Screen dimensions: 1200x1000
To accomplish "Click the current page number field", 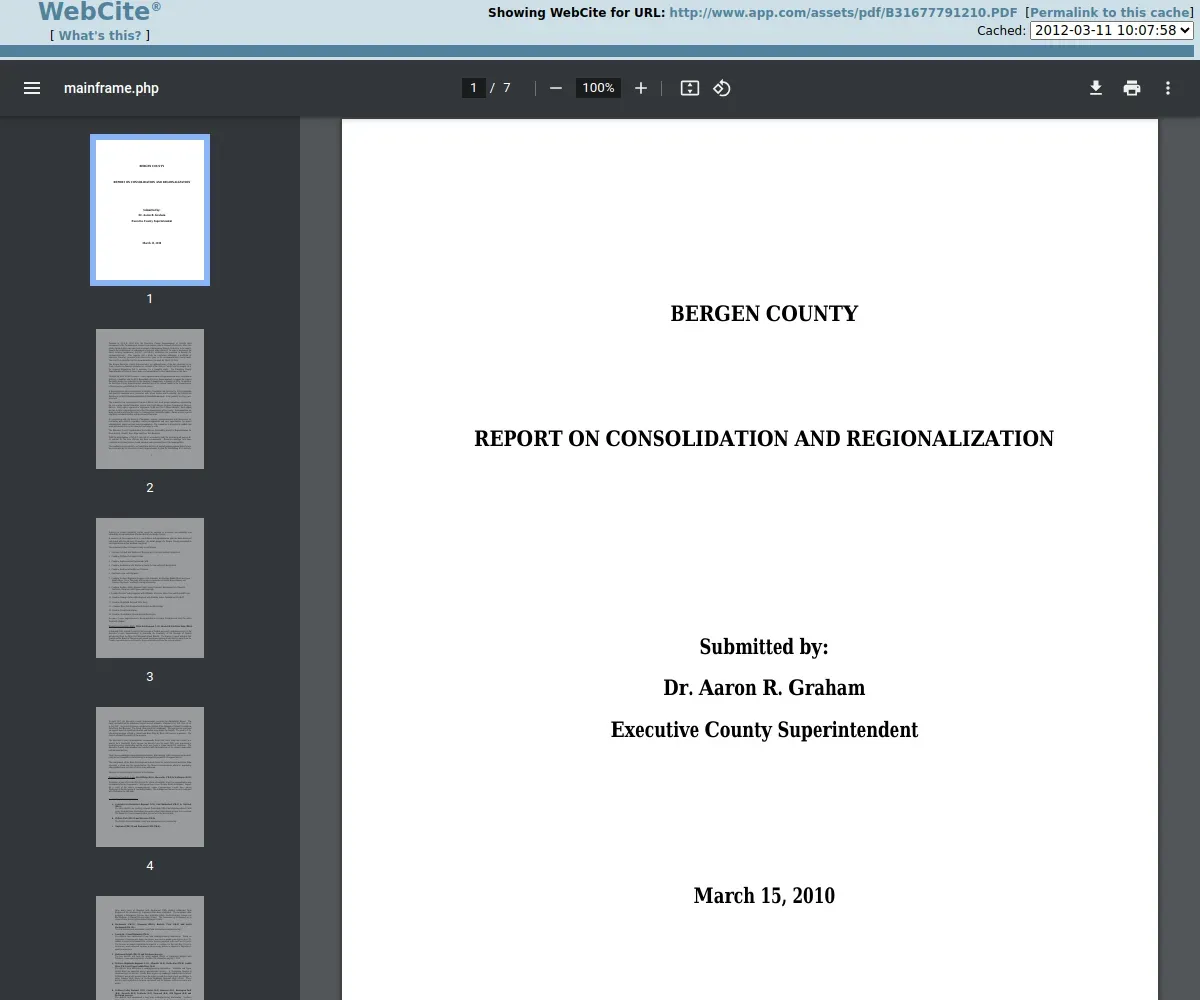I will pyautogui.click(x=474, y=88).
